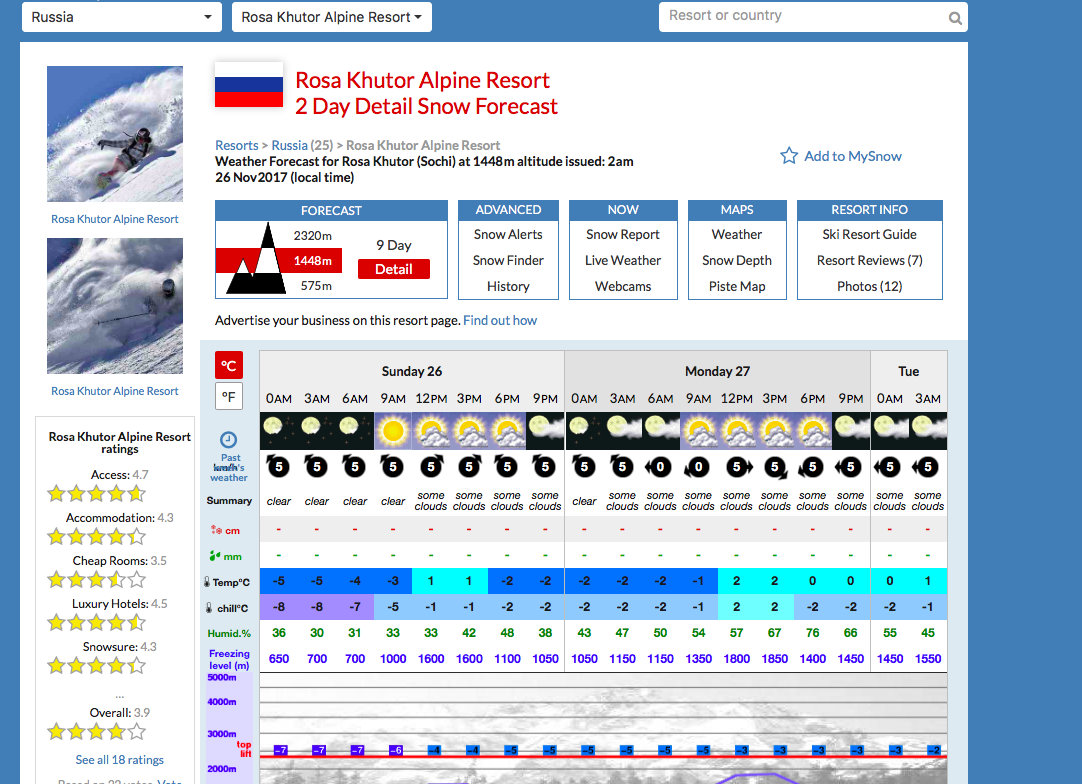The height and width of the screenshot is (784, 1082).
Task: Click the Luxury Hotels rating stars
Action: click(x=96, y=623)
